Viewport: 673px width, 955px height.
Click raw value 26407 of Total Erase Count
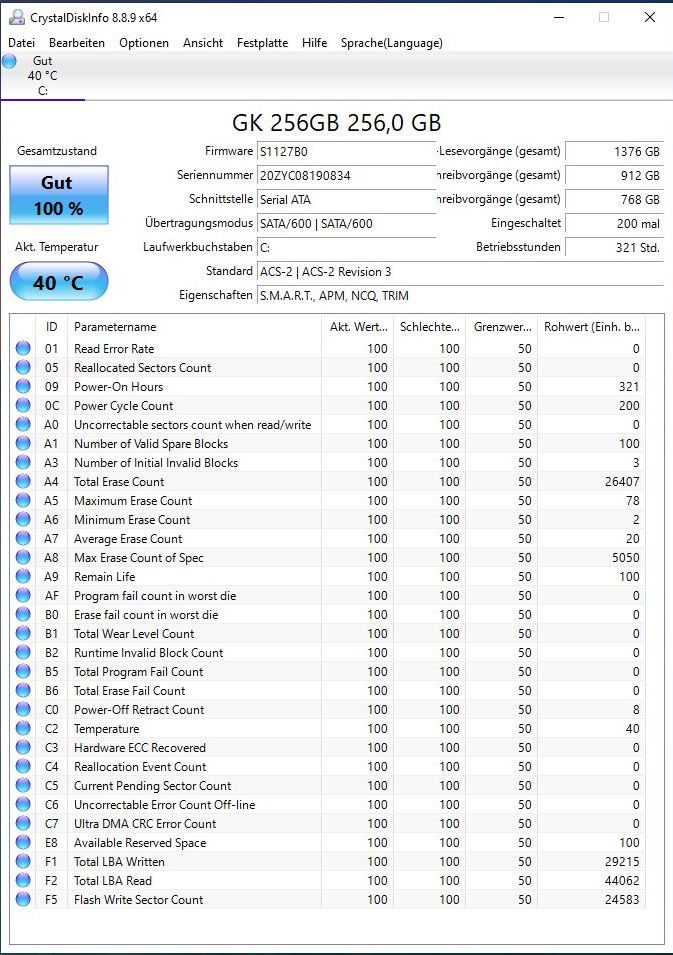pyautogui.click(x=622, y=481)
